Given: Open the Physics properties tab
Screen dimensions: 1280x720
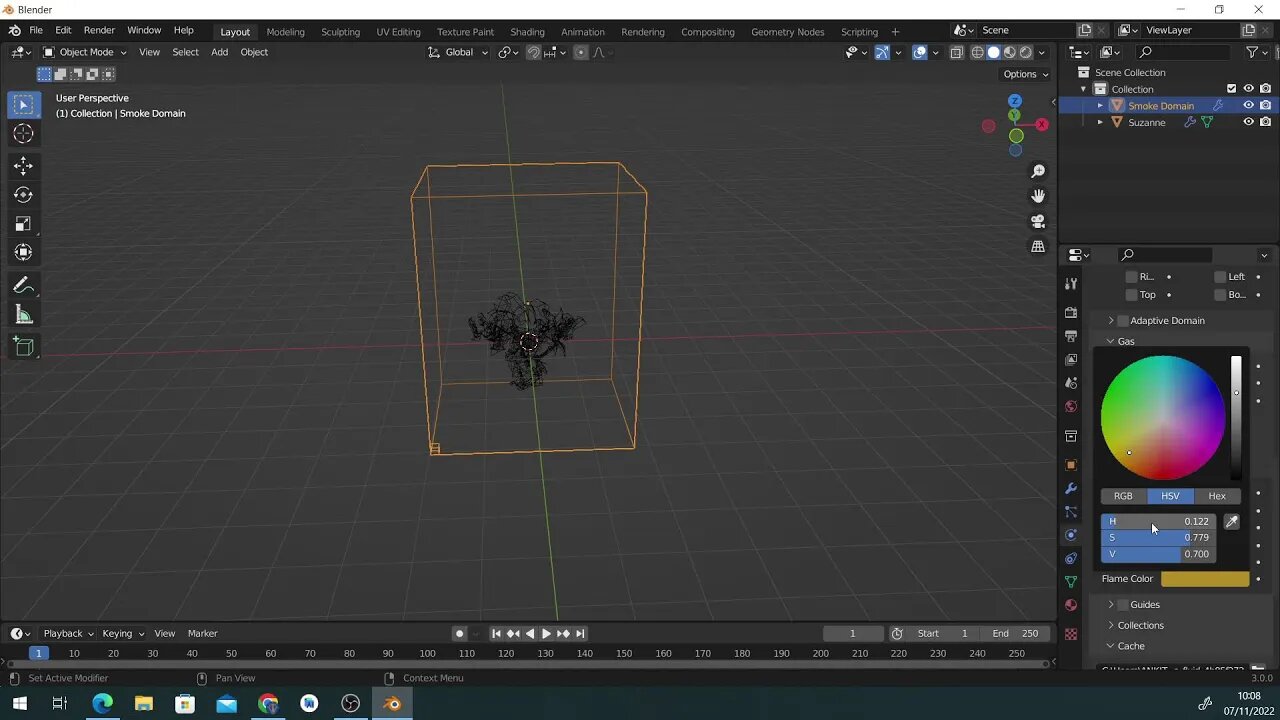Looking at the screenshot, I should click(x=1071, y=535).
